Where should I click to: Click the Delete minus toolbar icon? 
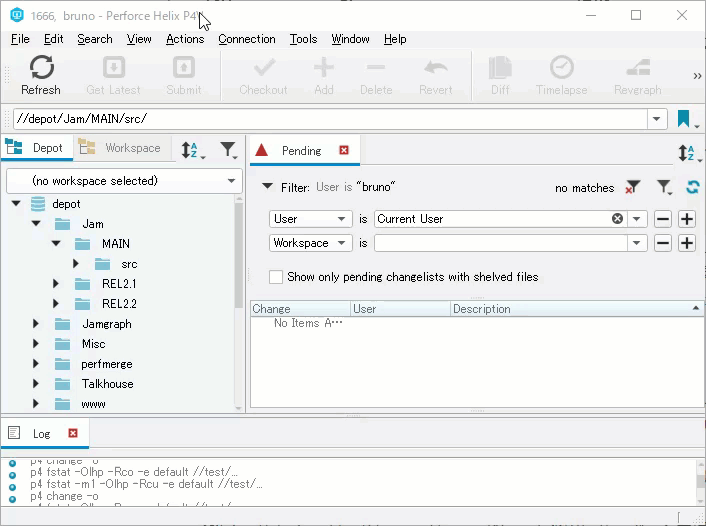click(376, 68)
